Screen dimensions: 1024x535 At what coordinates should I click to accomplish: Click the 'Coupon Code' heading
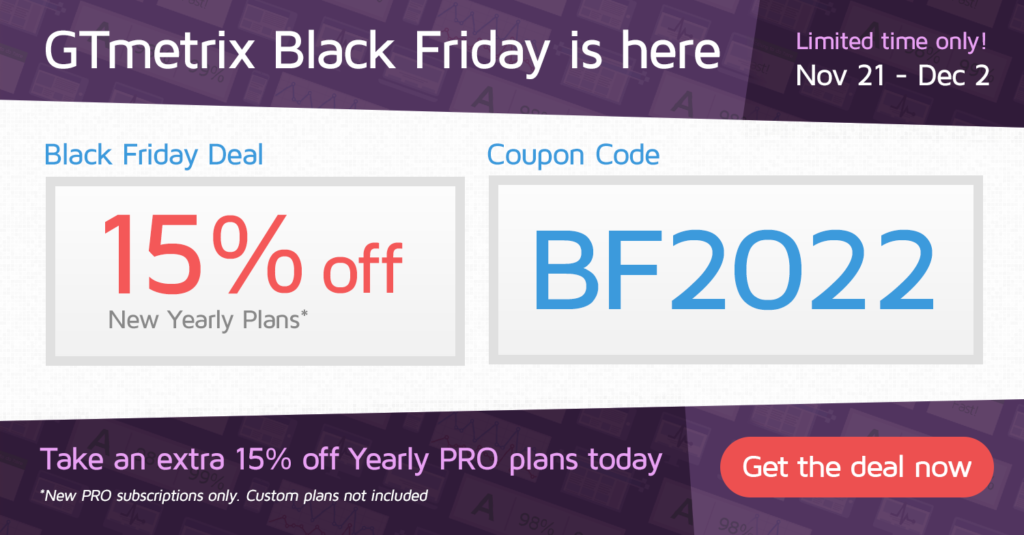click(573, 155)
